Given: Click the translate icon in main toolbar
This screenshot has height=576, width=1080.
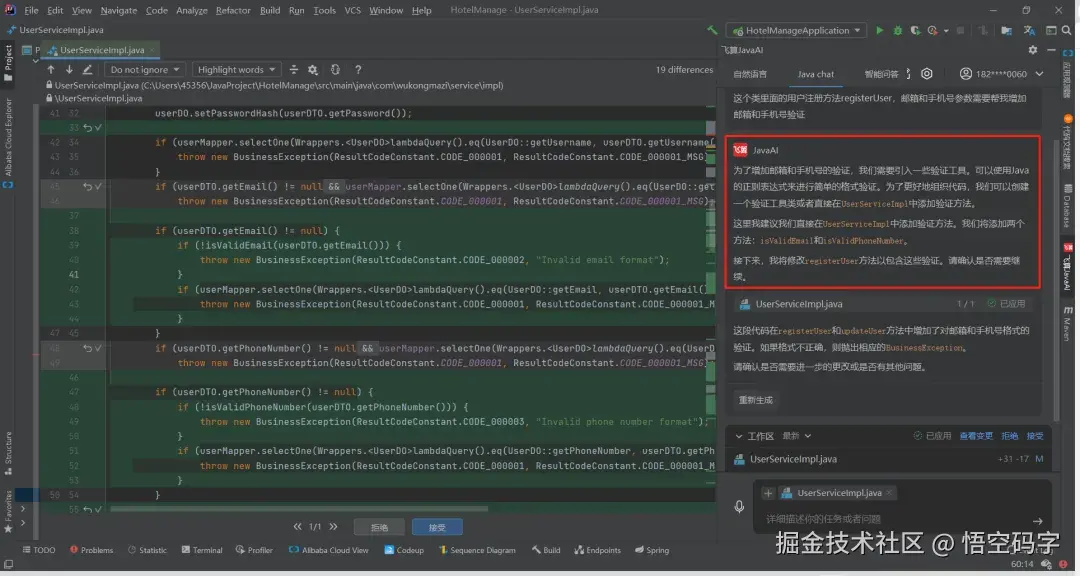Looking at the screenshot, I should (1029, 30).
